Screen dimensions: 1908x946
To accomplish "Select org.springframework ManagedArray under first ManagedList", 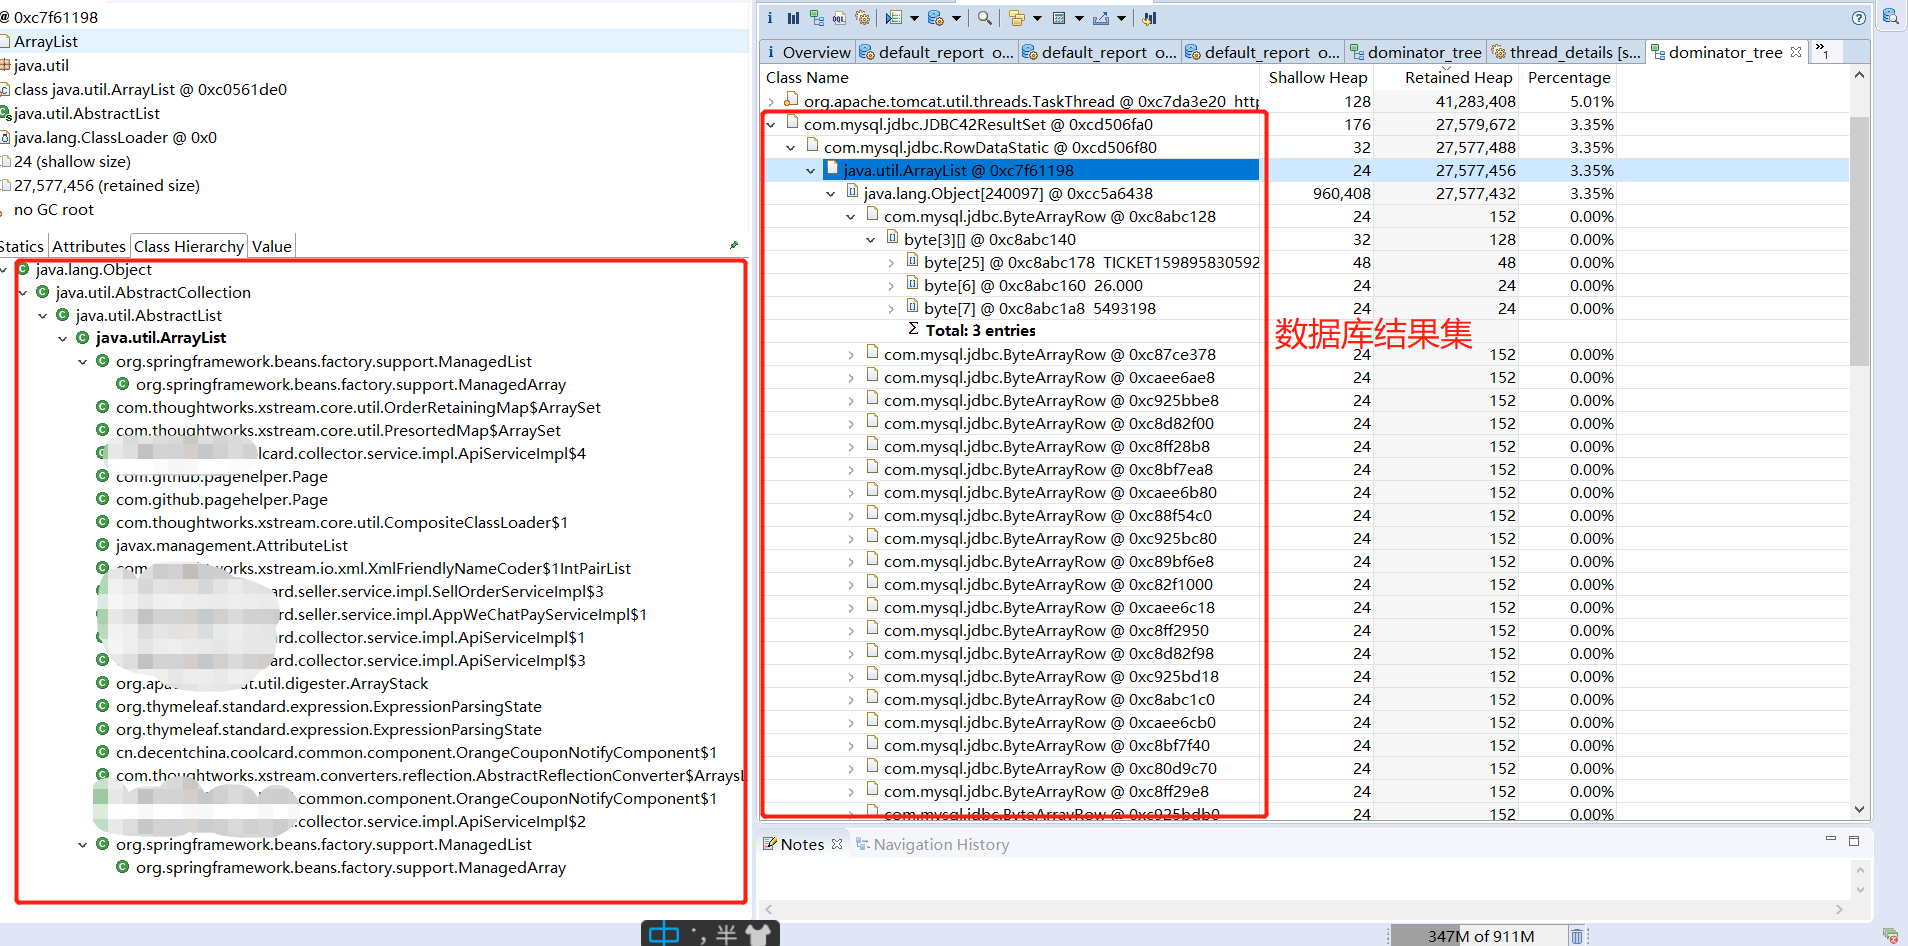I will coord(350,384).
